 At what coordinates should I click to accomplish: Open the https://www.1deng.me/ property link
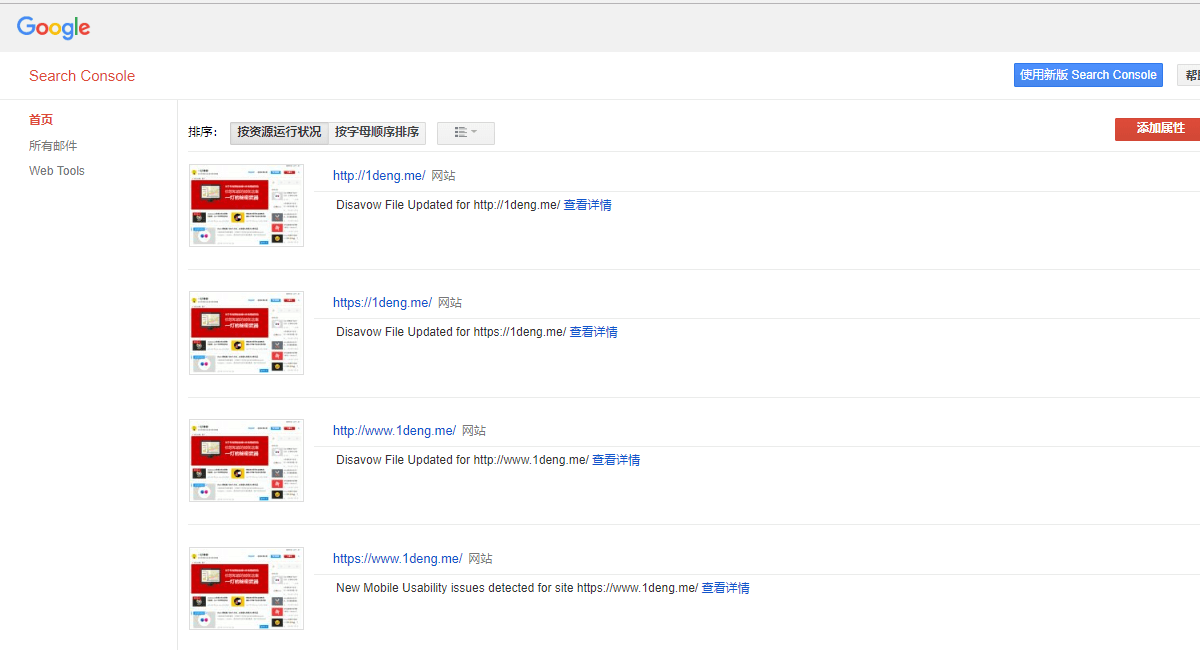[x=397, y=559]
